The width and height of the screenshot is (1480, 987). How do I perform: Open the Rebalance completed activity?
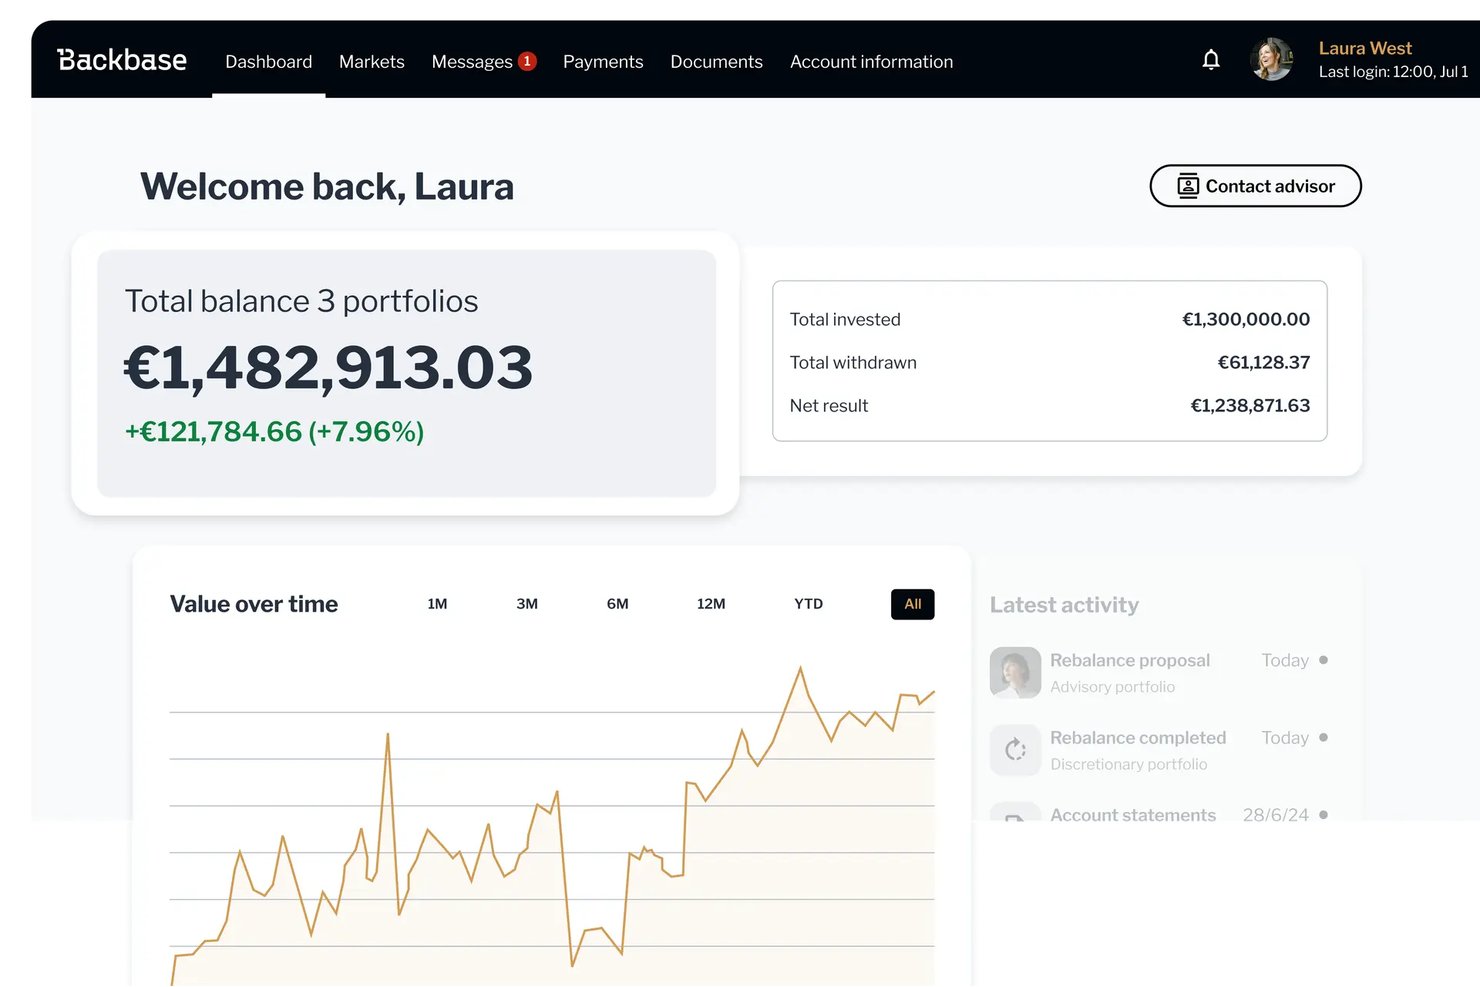[1159, 750]
